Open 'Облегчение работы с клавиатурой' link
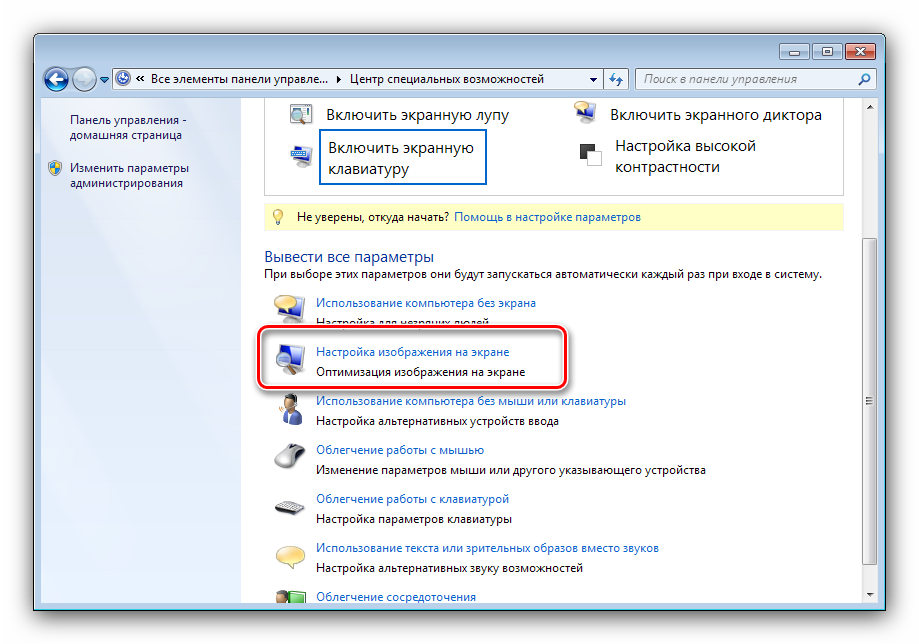Screen dimensions: 919x644 pos(412,499)
